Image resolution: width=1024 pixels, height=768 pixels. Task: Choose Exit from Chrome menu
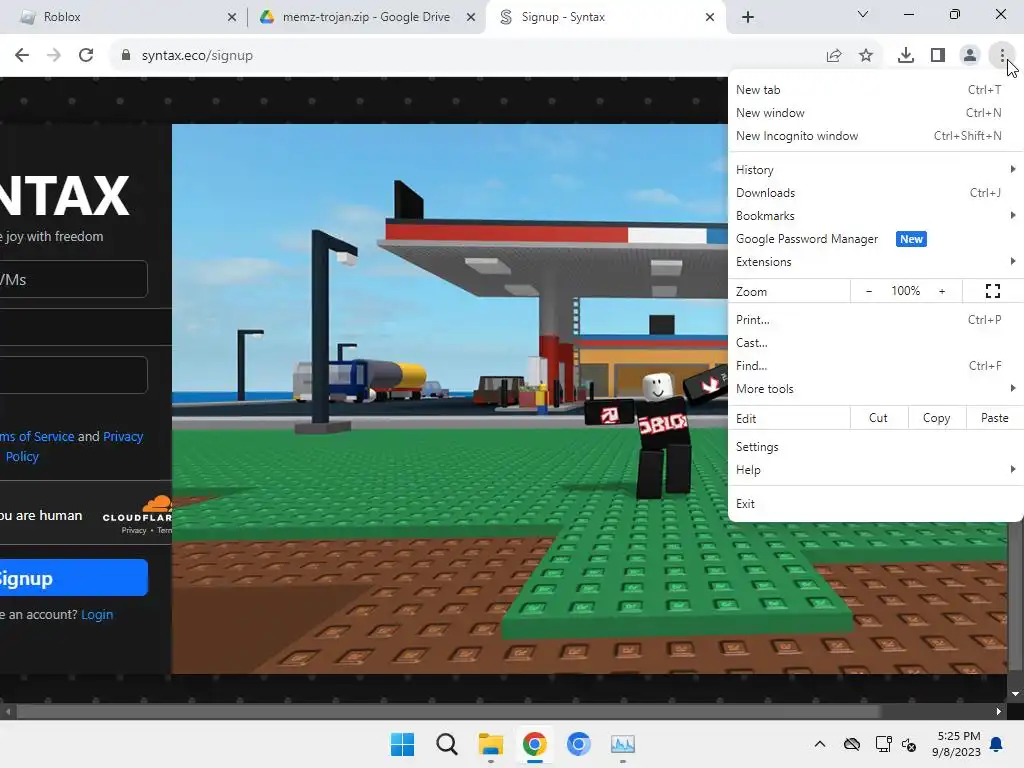875,504
